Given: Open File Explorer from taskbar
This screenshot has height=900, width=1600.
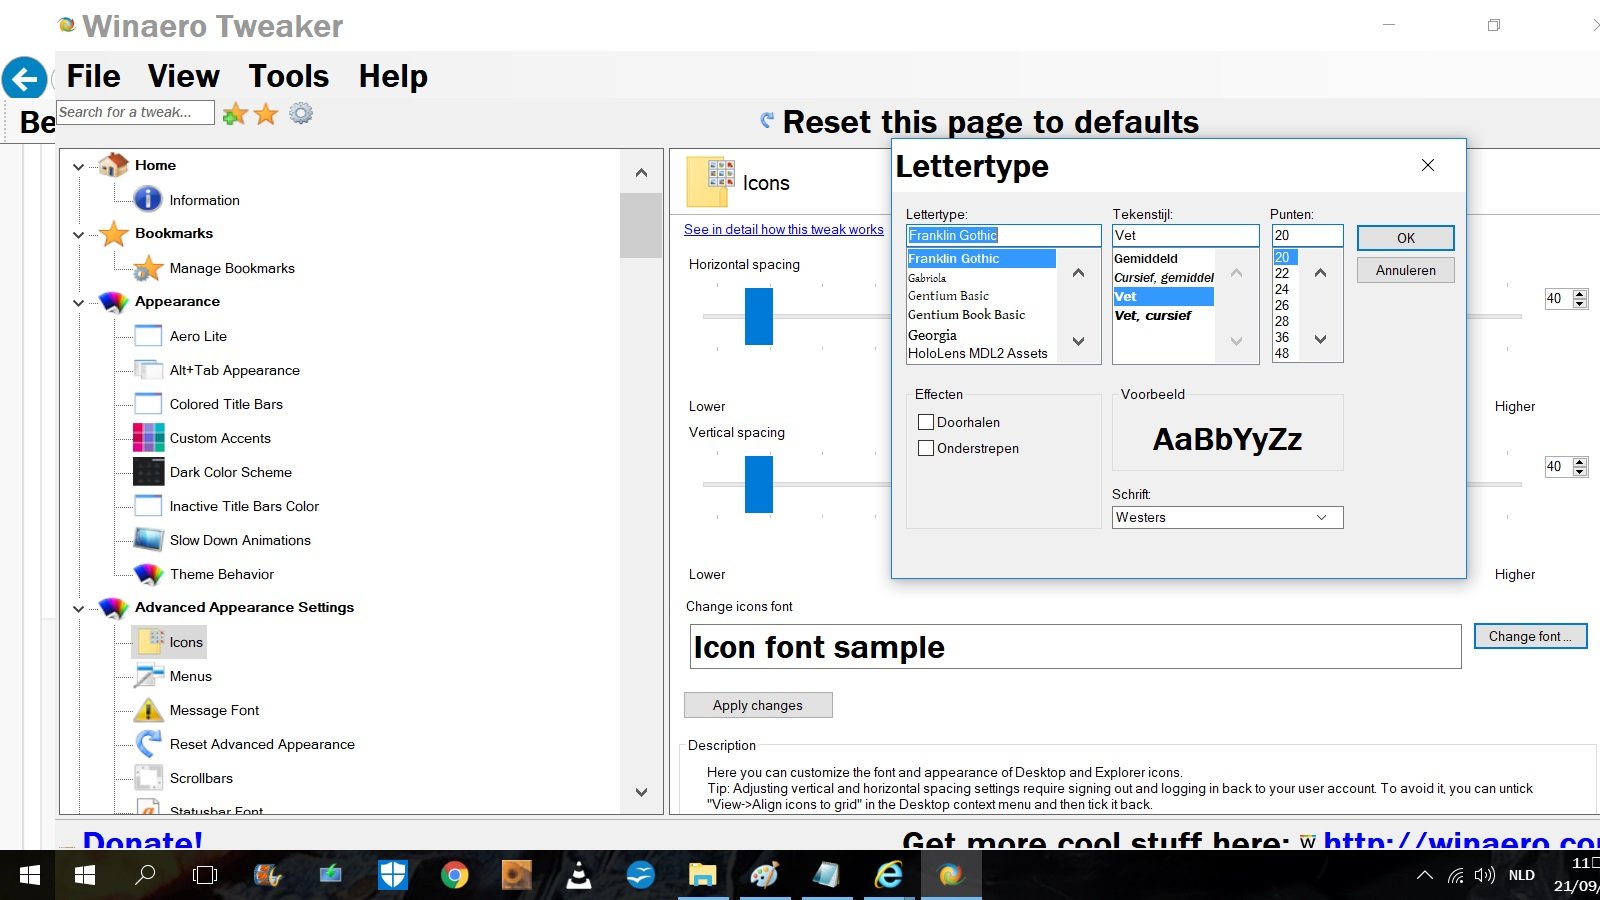Looking at the screenshot, I should click(703, 876).
